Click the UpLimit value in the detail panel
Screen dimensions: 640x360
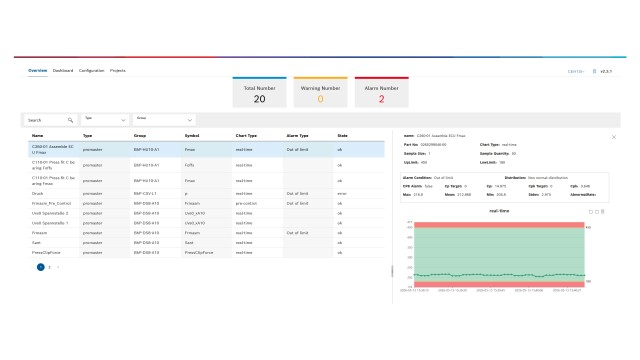click(424, 162)
